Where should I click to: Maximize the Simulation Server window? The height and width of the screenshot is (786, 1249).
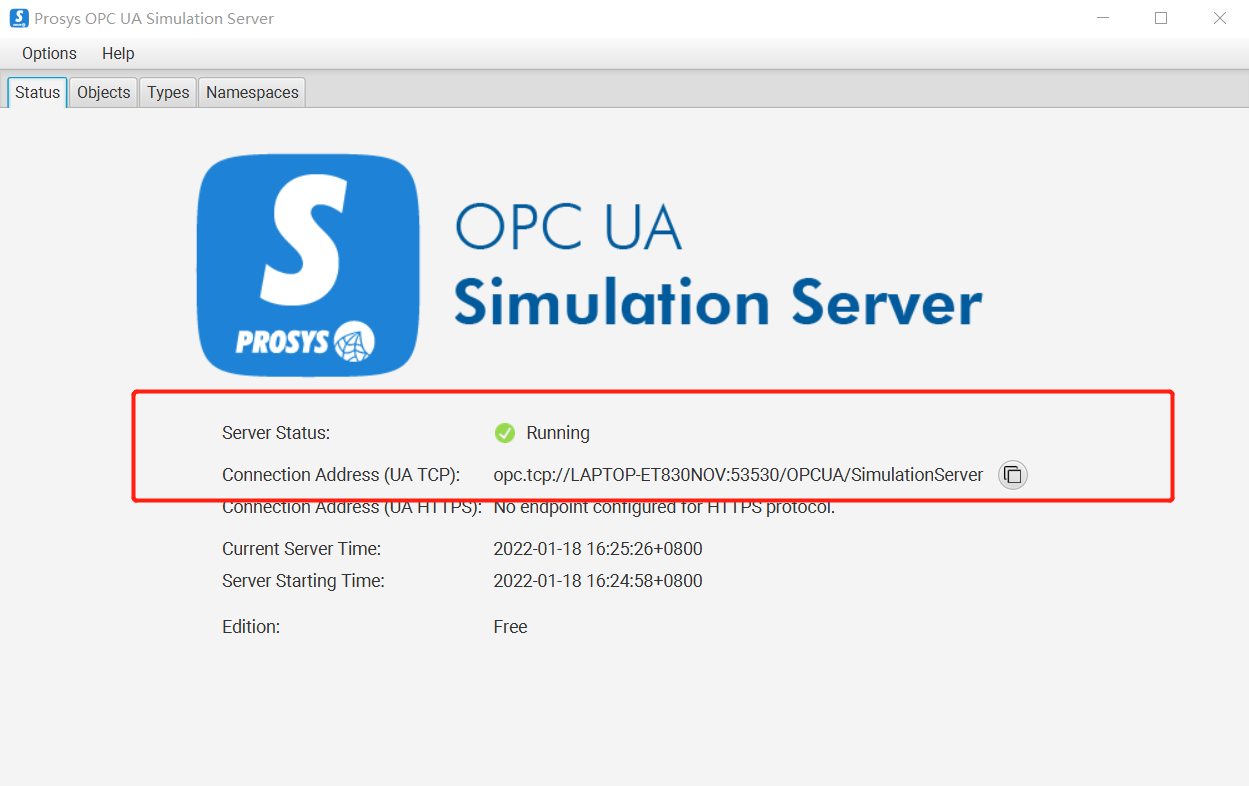[1161, 18]
